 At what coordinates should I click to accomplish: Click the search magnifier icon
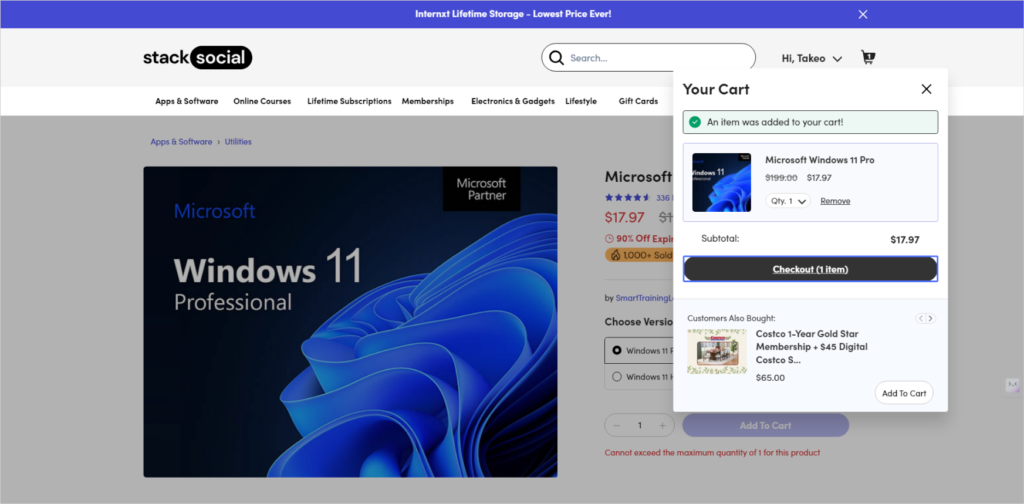pos(556,58)
